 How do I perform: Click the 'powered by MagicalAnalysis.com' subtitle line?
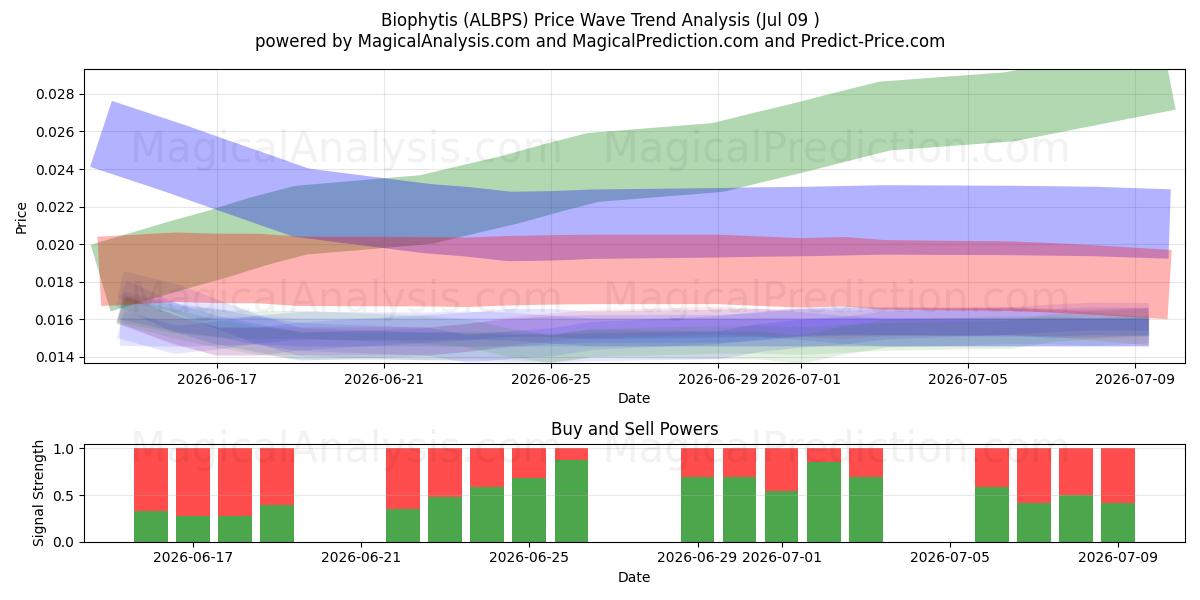tap(600, 41)
